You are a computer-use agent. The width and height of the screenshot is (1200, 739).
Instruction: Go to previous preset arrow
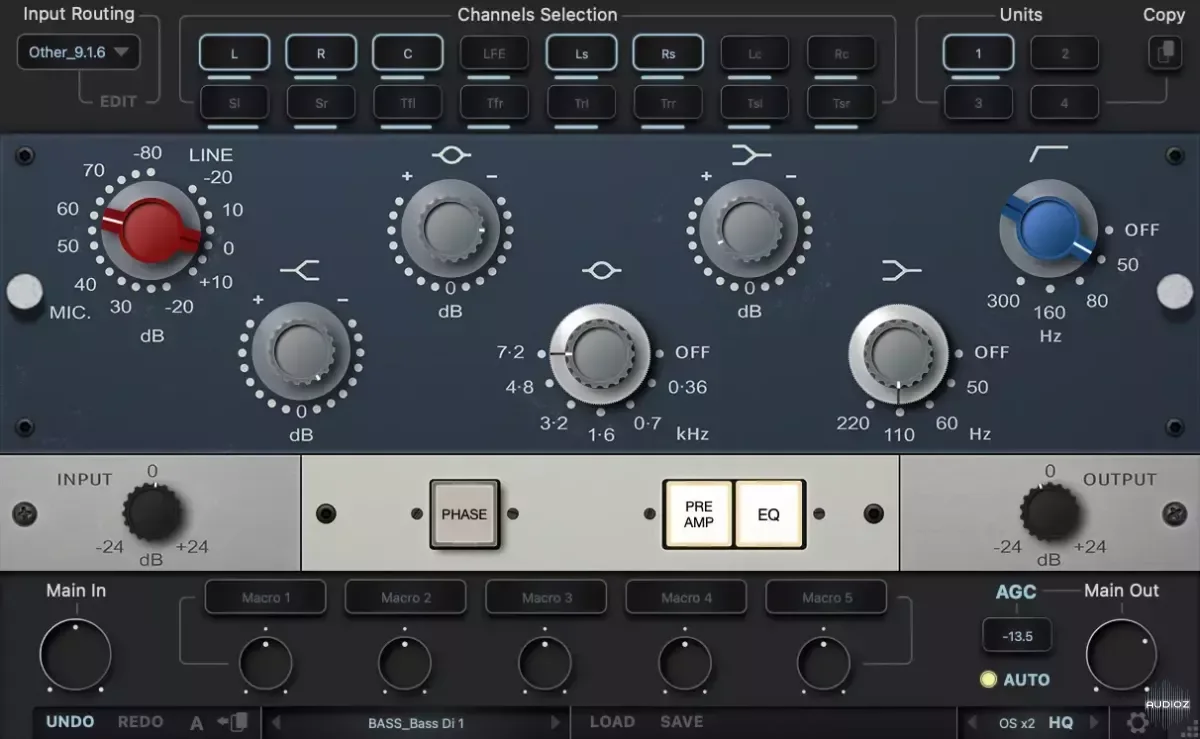tap(277, 723)
